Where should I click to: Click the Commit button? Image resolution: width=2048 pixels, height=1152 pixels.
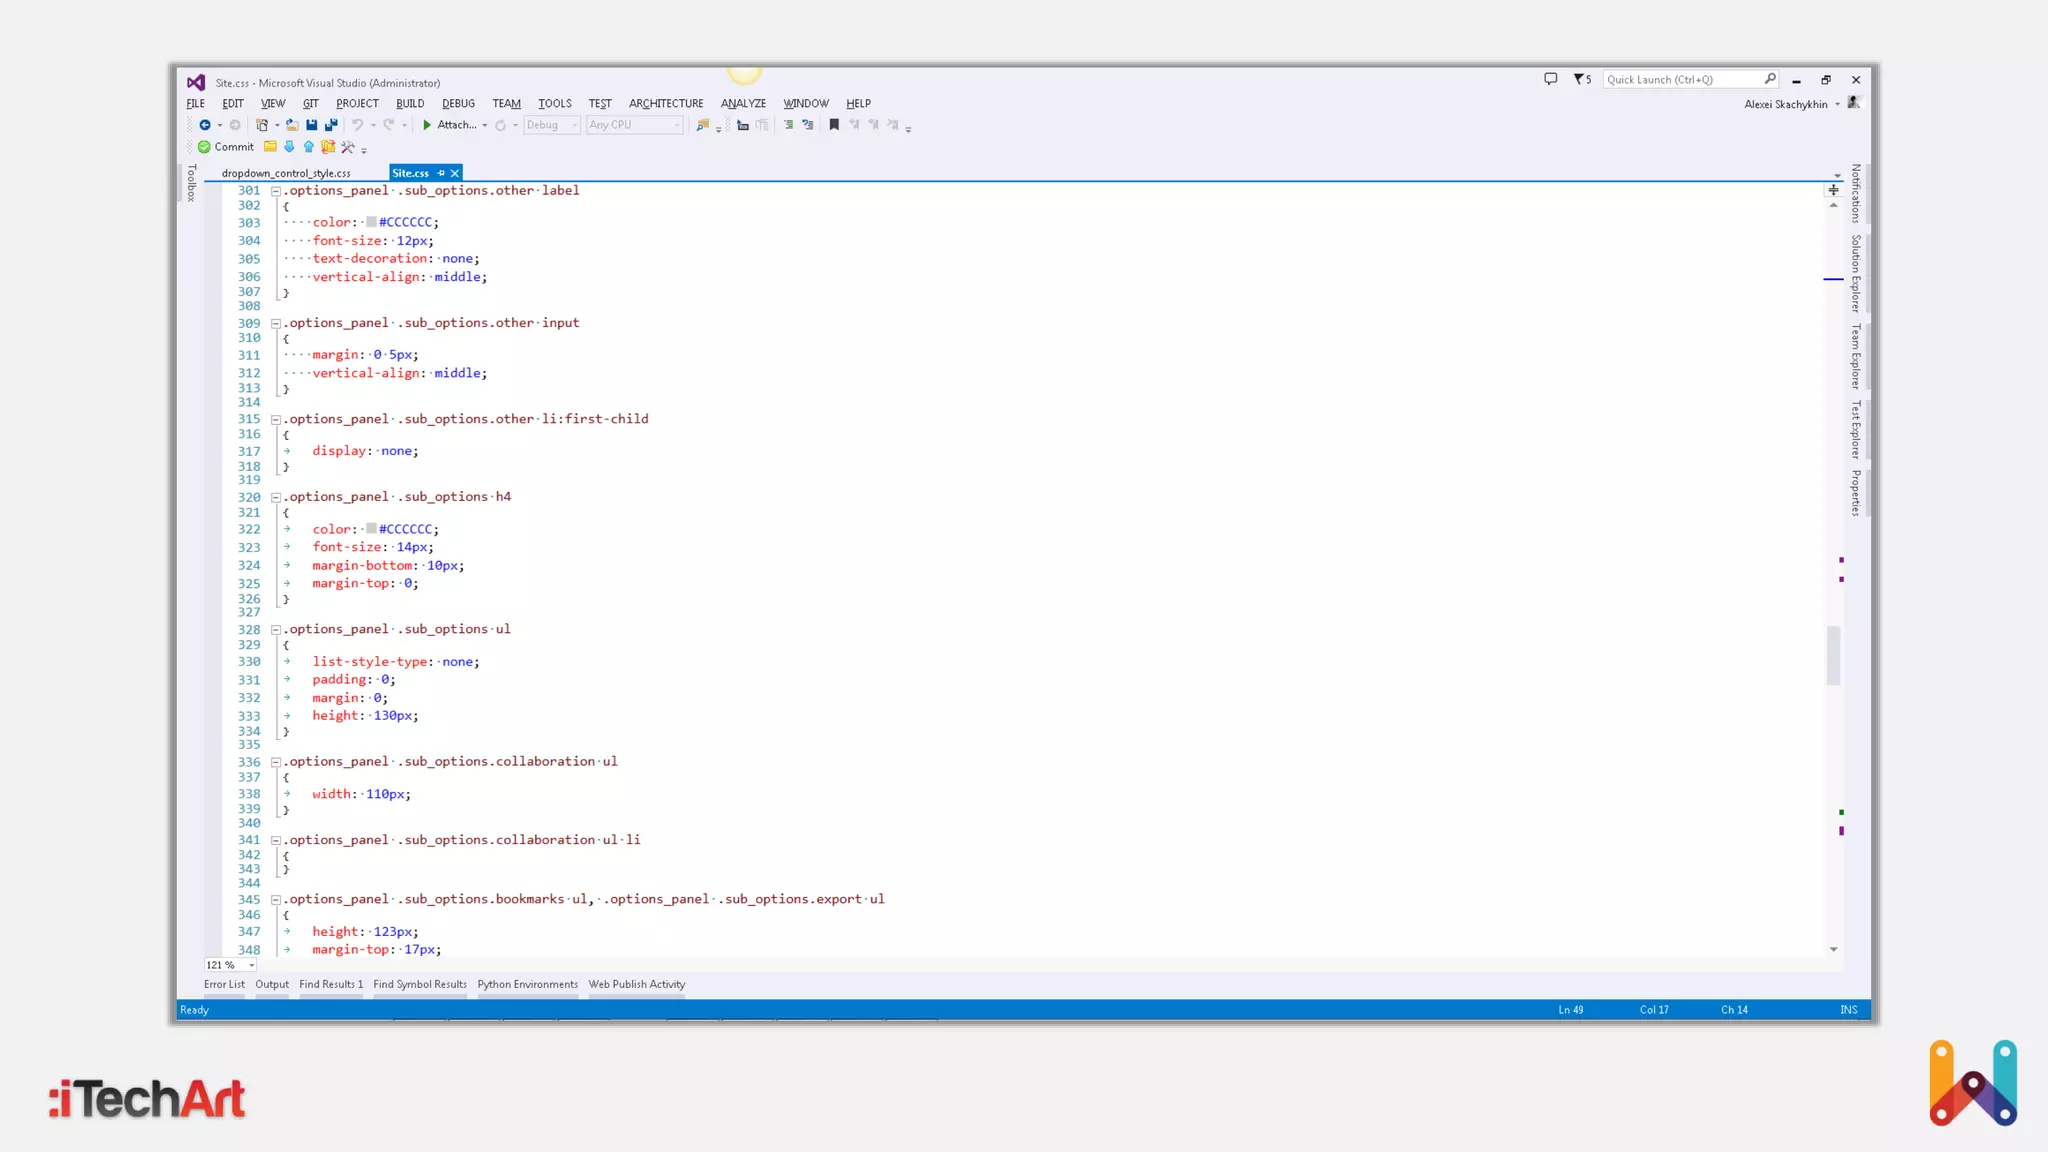coord(225,147)
